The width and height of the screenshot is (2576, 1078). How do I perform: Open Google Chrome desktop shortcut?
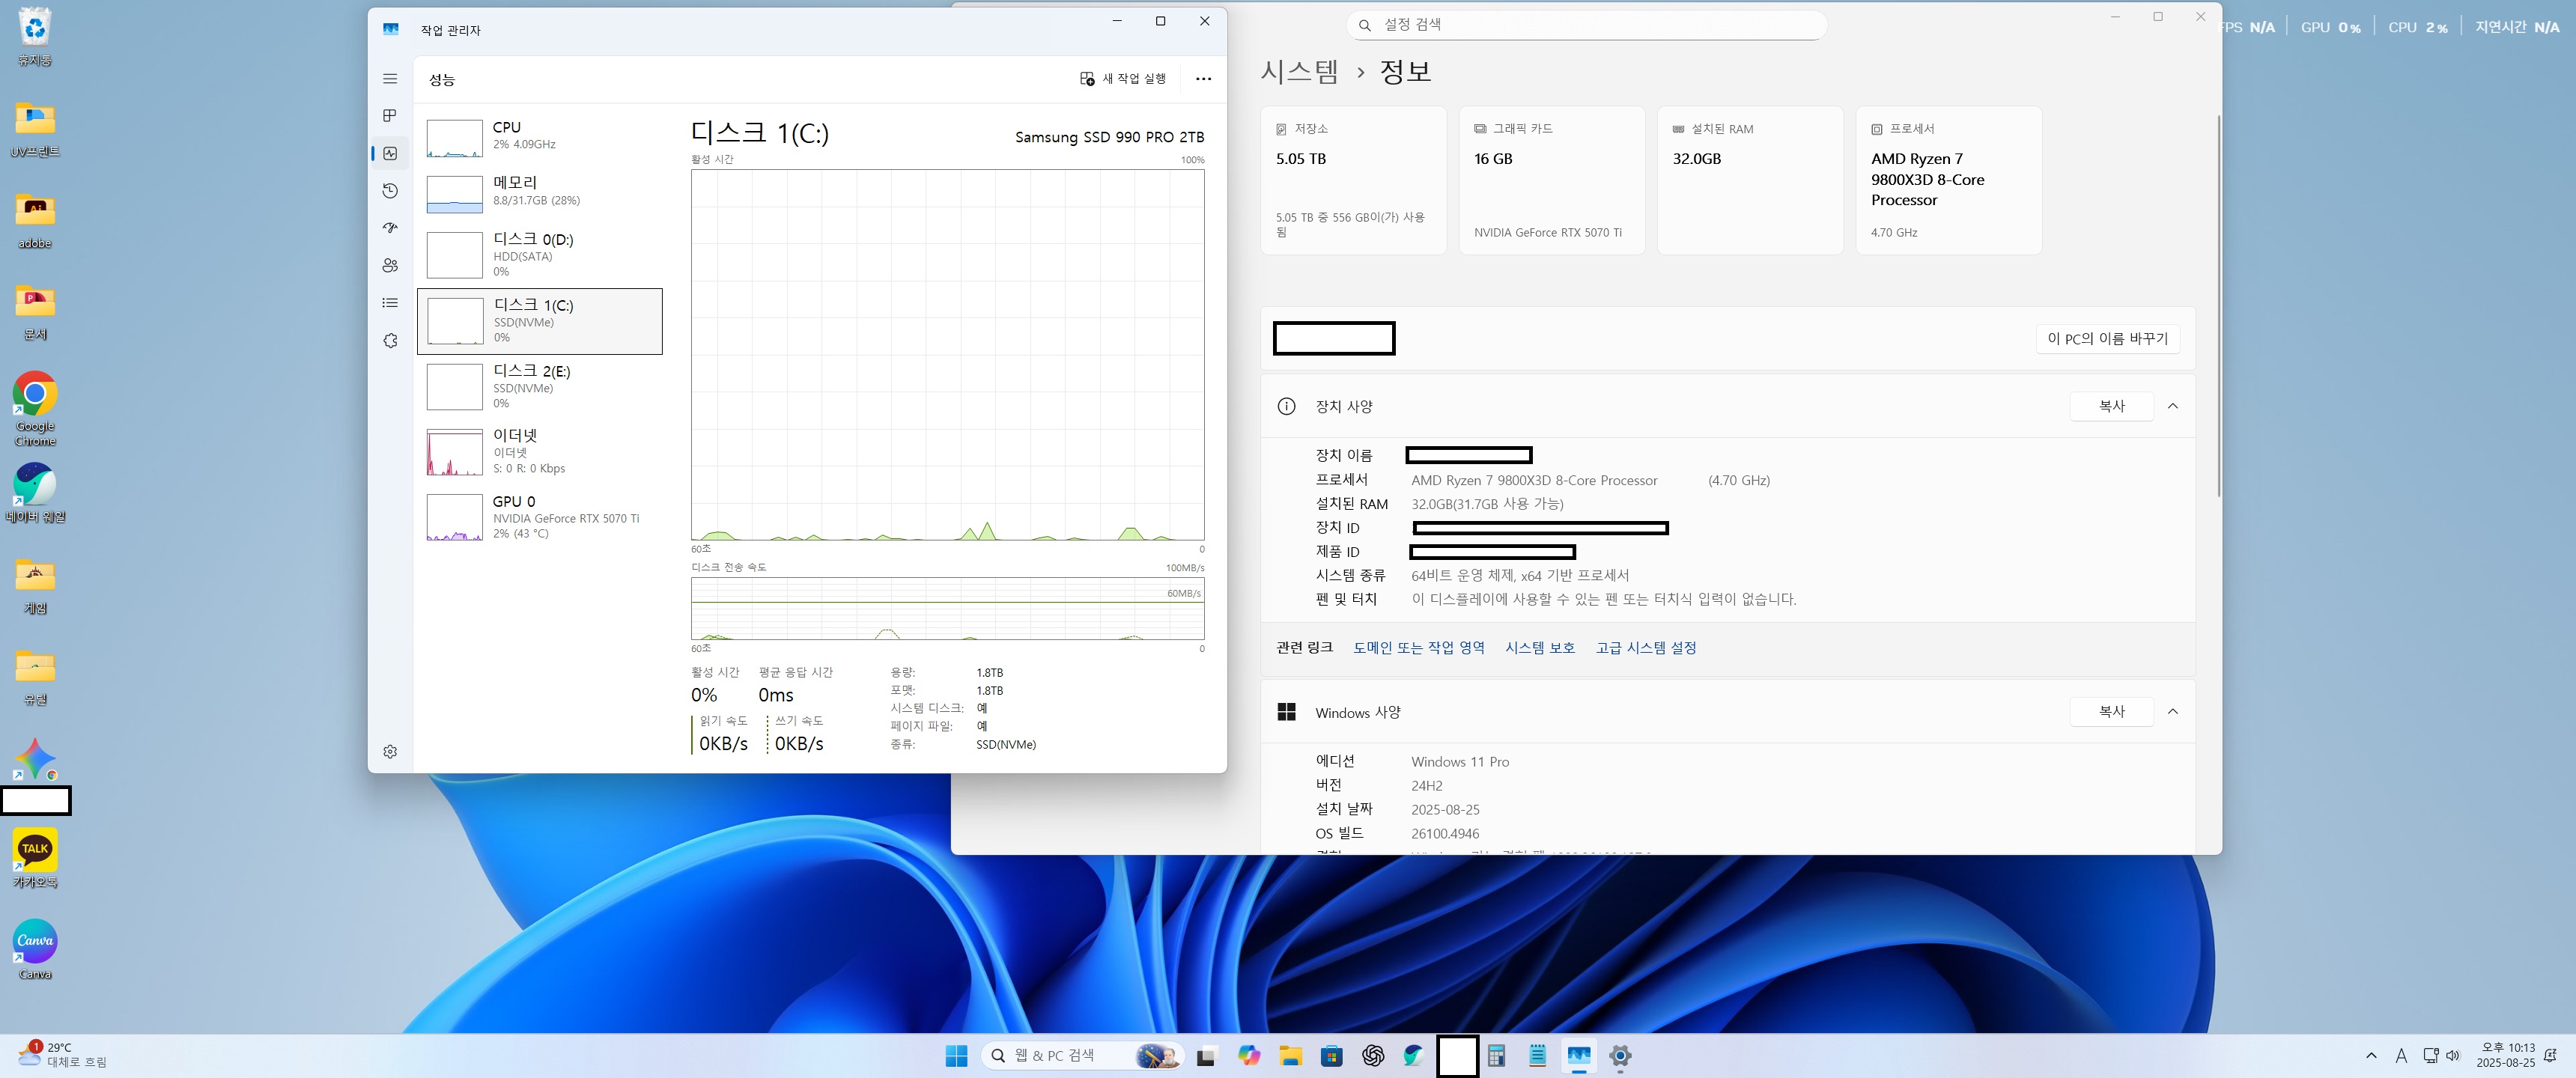click(x=35, y=408)
